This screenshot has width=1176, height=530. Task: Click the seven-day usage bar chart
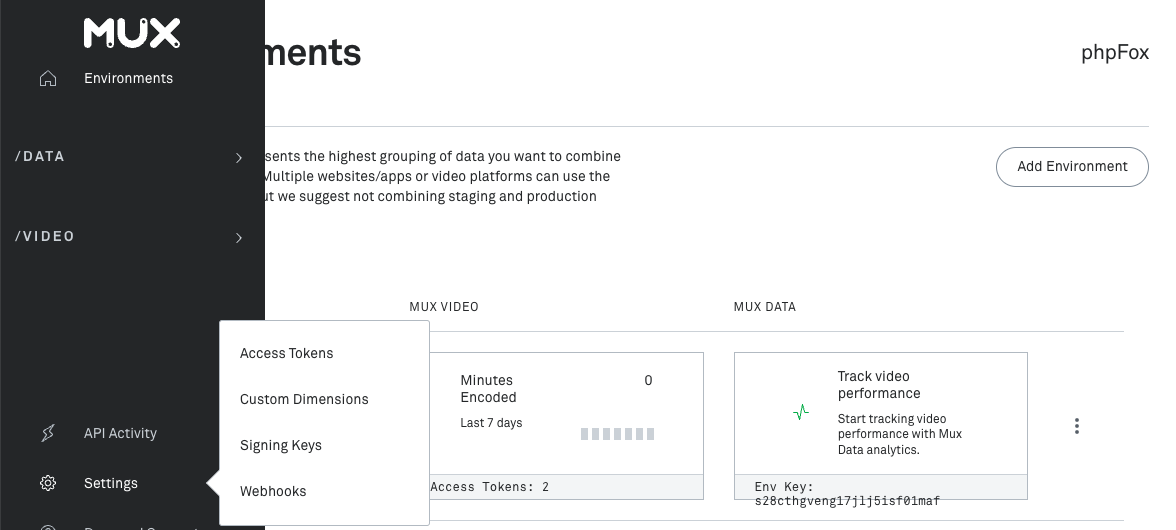pyautogui.click(x=617, y=434)
